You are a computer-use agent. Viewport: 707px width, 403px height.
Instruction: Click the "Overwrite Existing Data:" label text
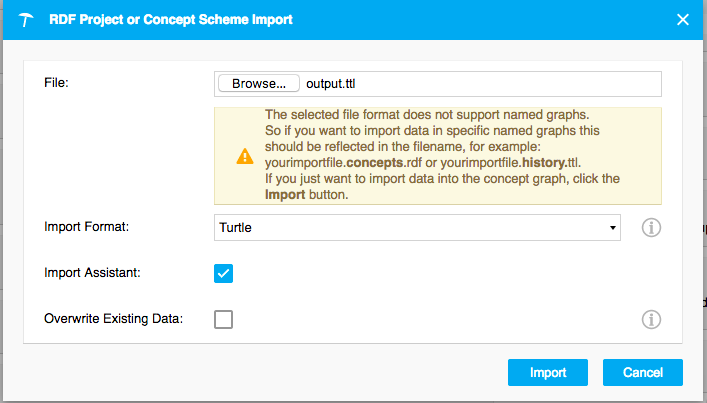(x=114, y=319)
